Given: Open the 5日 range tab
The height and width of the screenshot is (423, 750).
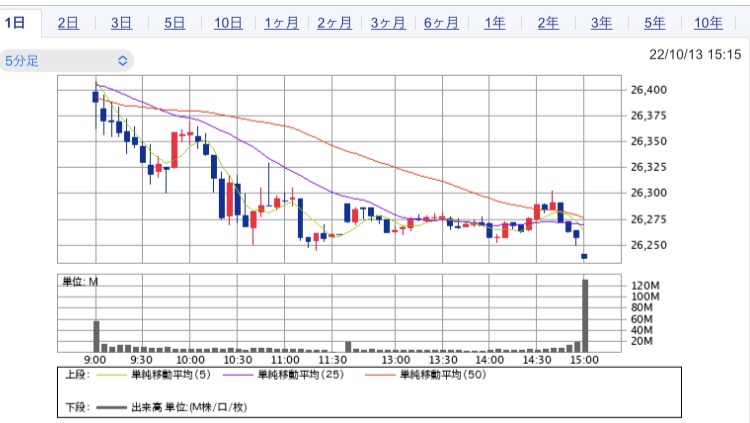Looking at the screenshot, I should (x=175, y=23).
